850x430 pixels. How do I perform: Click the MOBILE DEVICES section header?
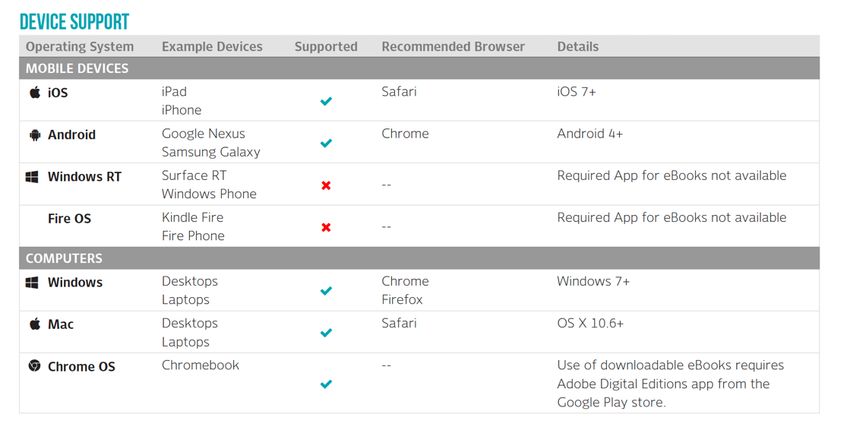[419, 68]
